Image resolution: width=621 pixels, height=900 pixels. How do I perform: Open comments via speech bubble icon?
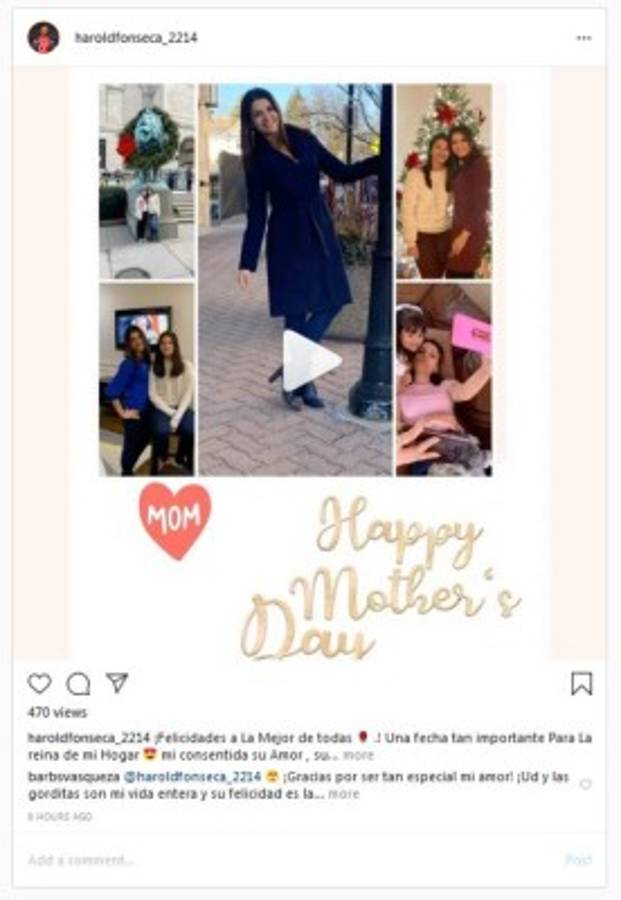[78, 684]
